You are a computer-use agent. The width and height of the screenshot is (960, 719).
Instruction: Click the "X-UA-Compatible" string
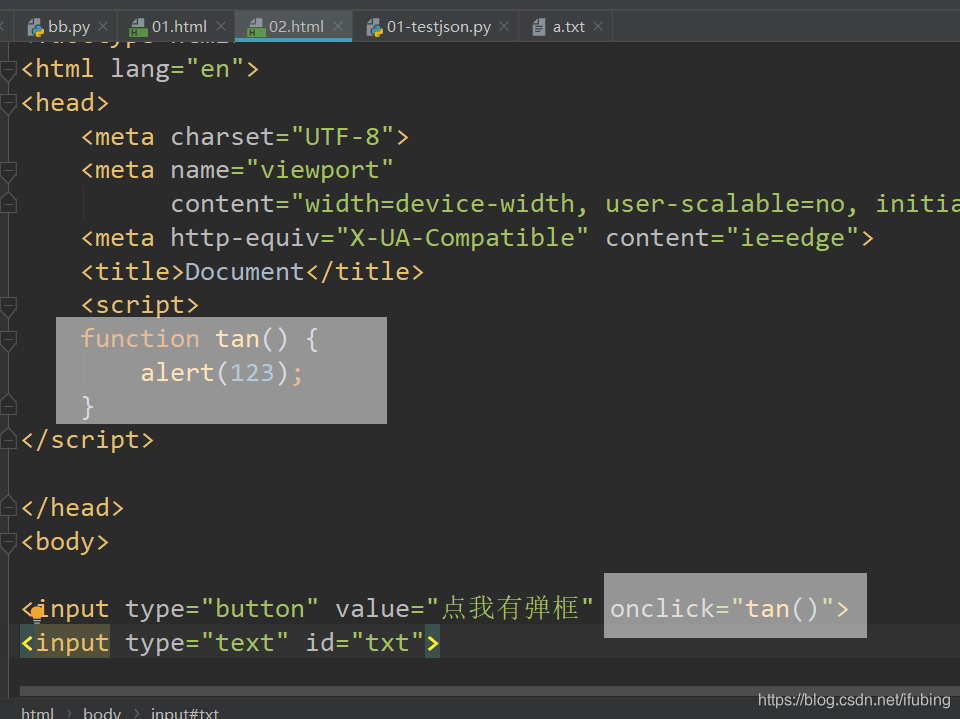[462, 238]
